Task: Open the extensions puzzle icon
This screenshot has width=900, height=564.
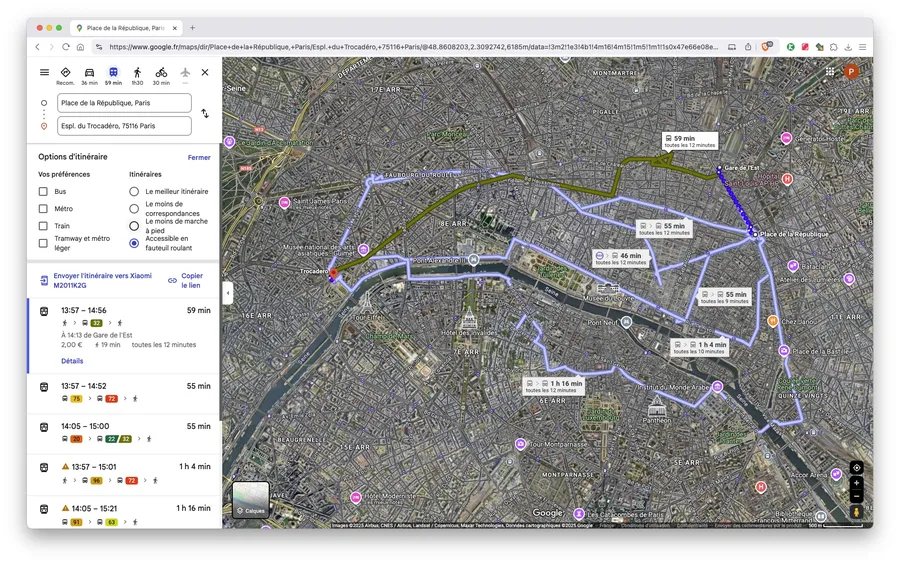Action: pyautogui.click(x=834, y=47)
